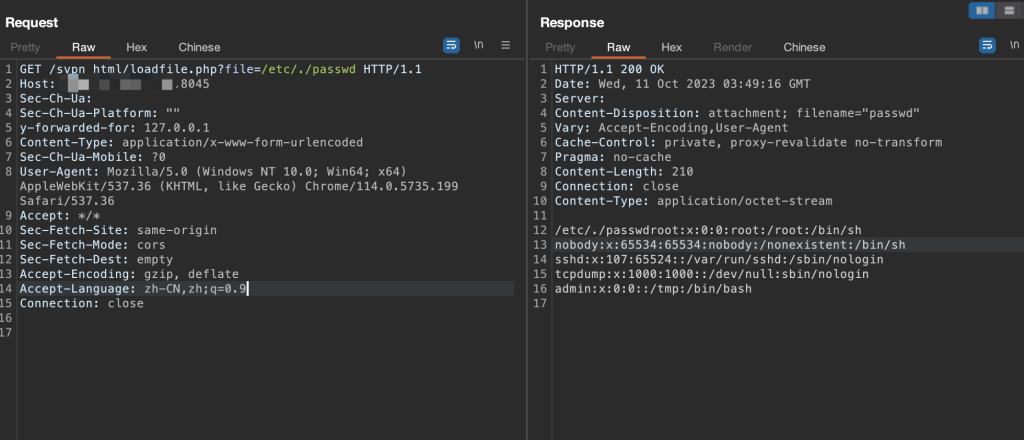Open the Response Hex tab
Screen dimensions: 1024x440
pyautogui.click(x=671, y=47)
